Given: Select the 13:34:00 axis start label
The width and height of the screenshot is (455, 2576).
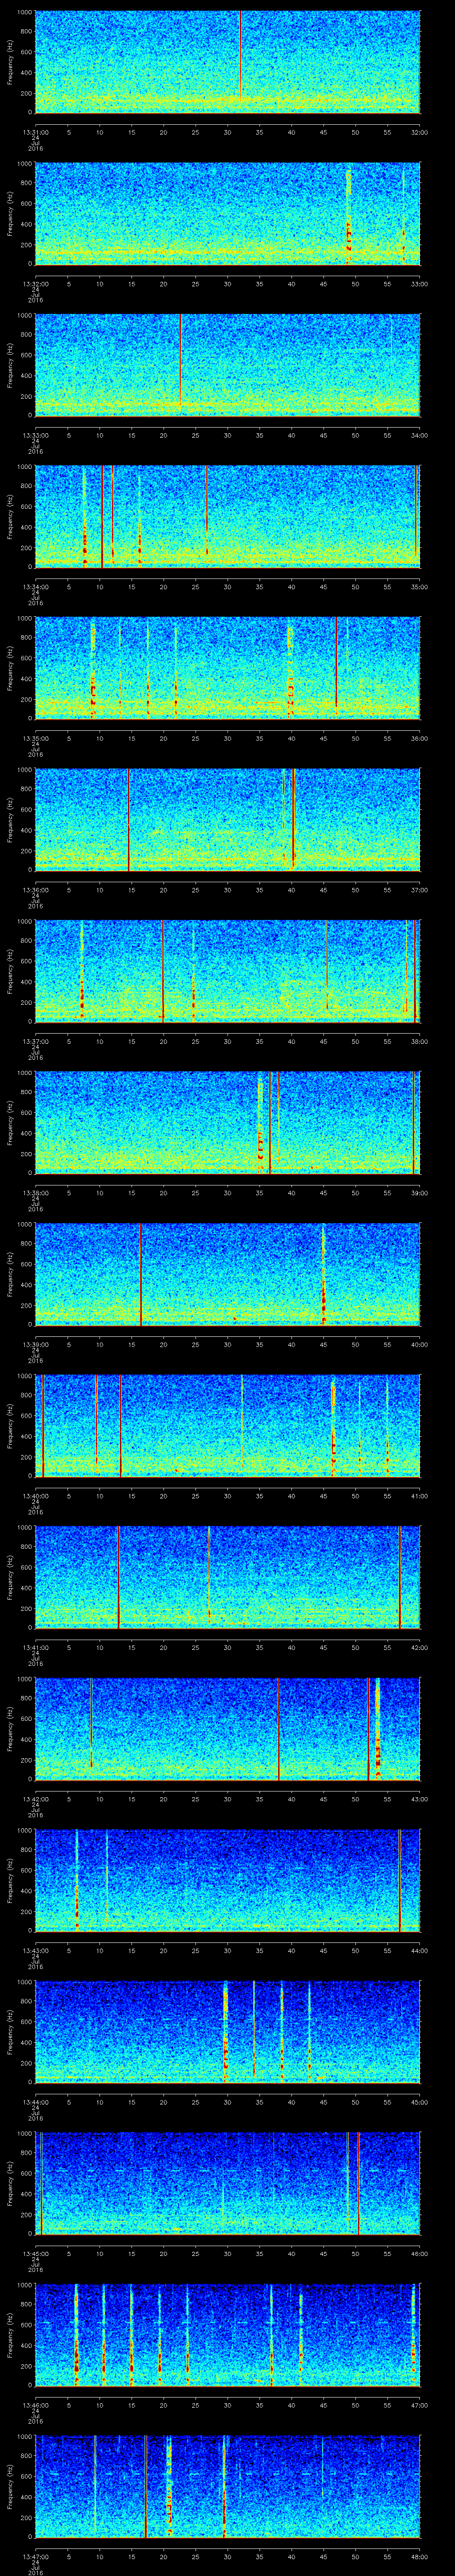Looking at the screenshot, I should pos(35,587).
